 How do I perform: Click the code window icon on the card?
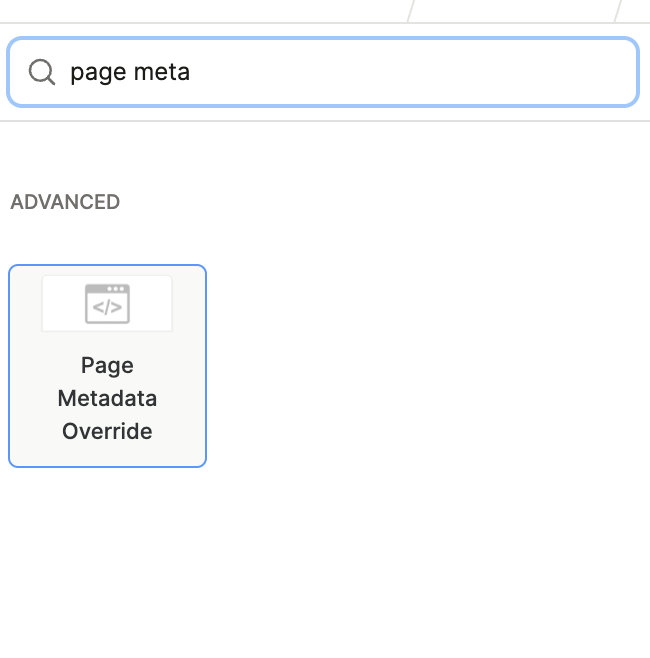107,304
